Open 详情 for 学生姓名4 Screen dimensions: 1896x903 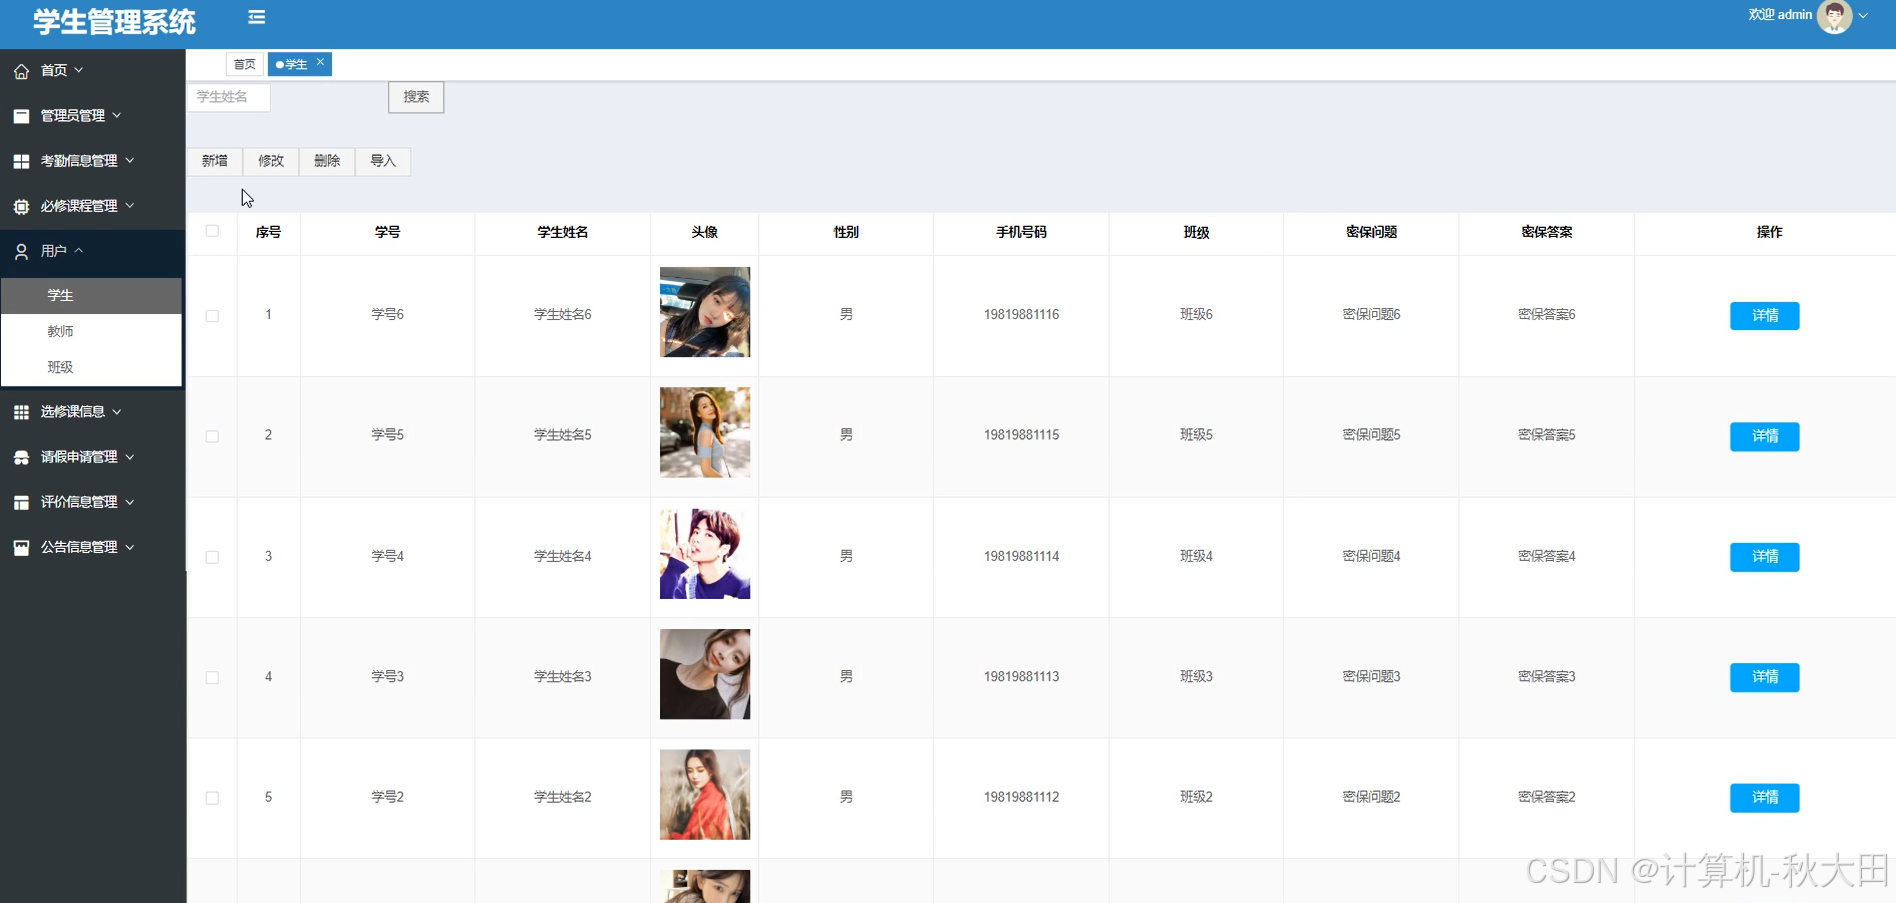tap(1765, 557)
